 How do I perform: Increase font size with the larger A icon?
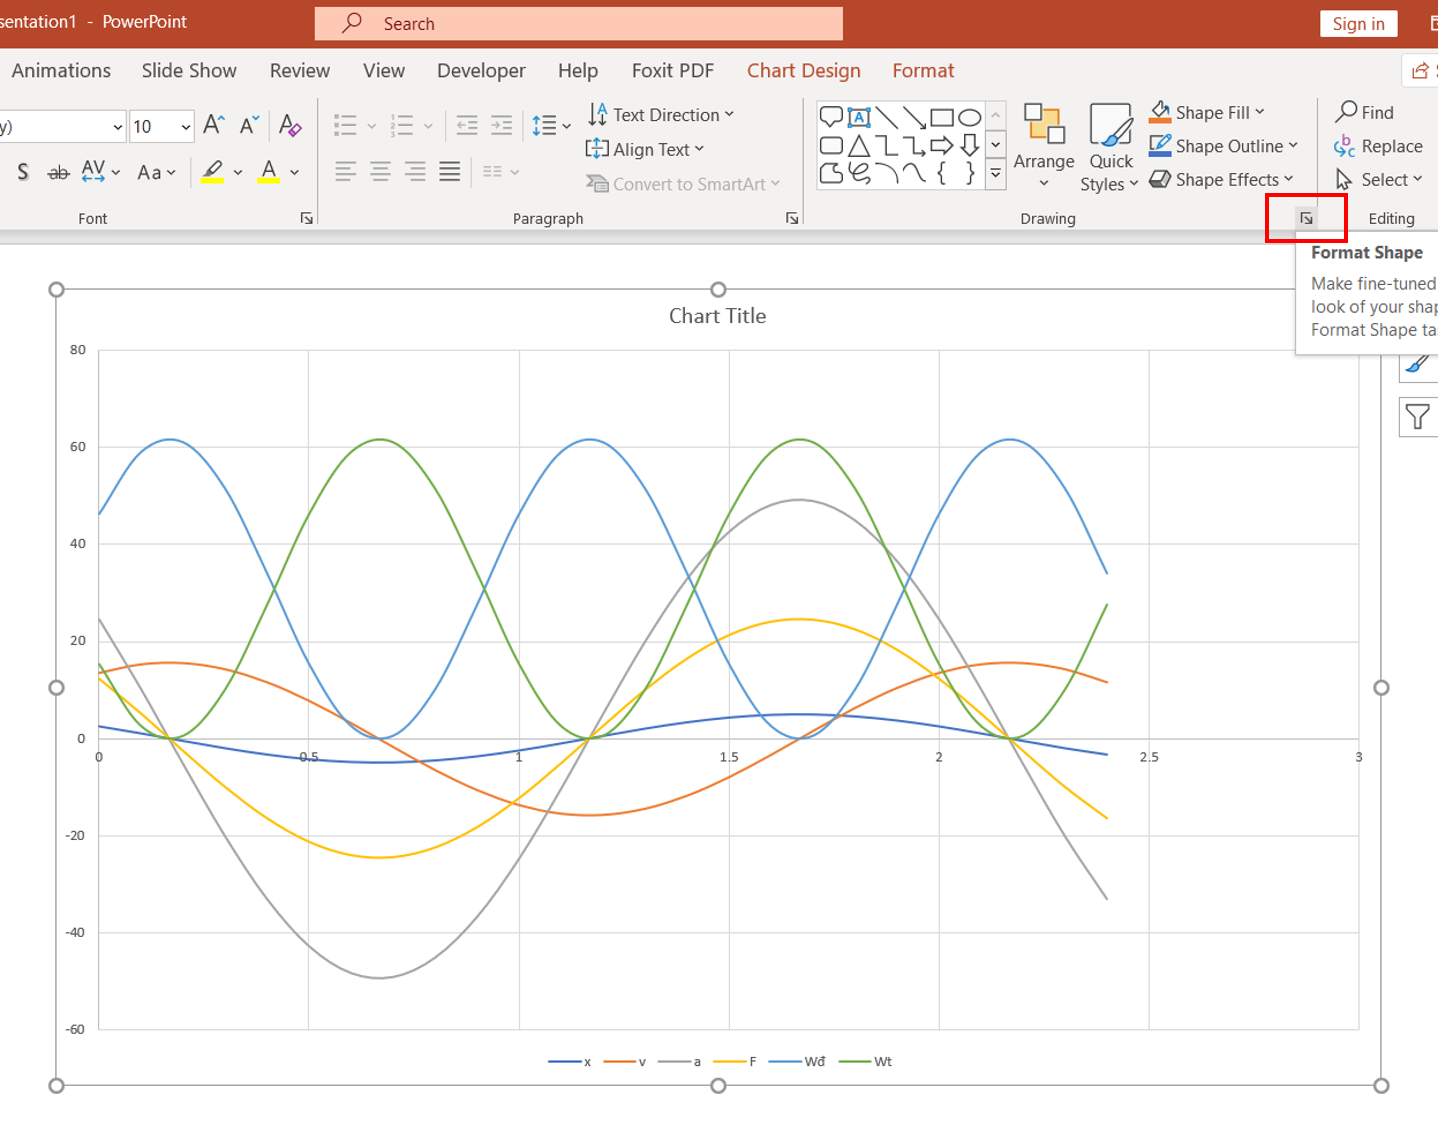click(214, 125)
